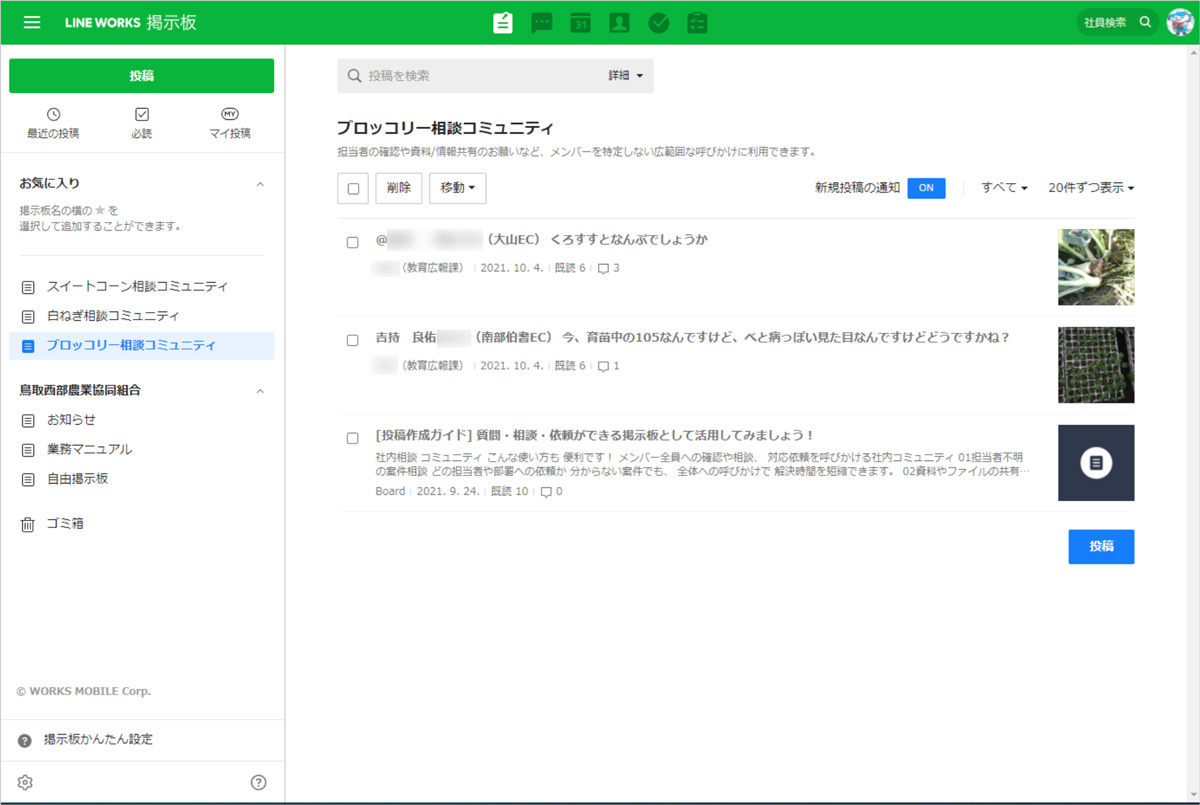Open the first post's vegetable thumbnail

(x=1096, y=267)
